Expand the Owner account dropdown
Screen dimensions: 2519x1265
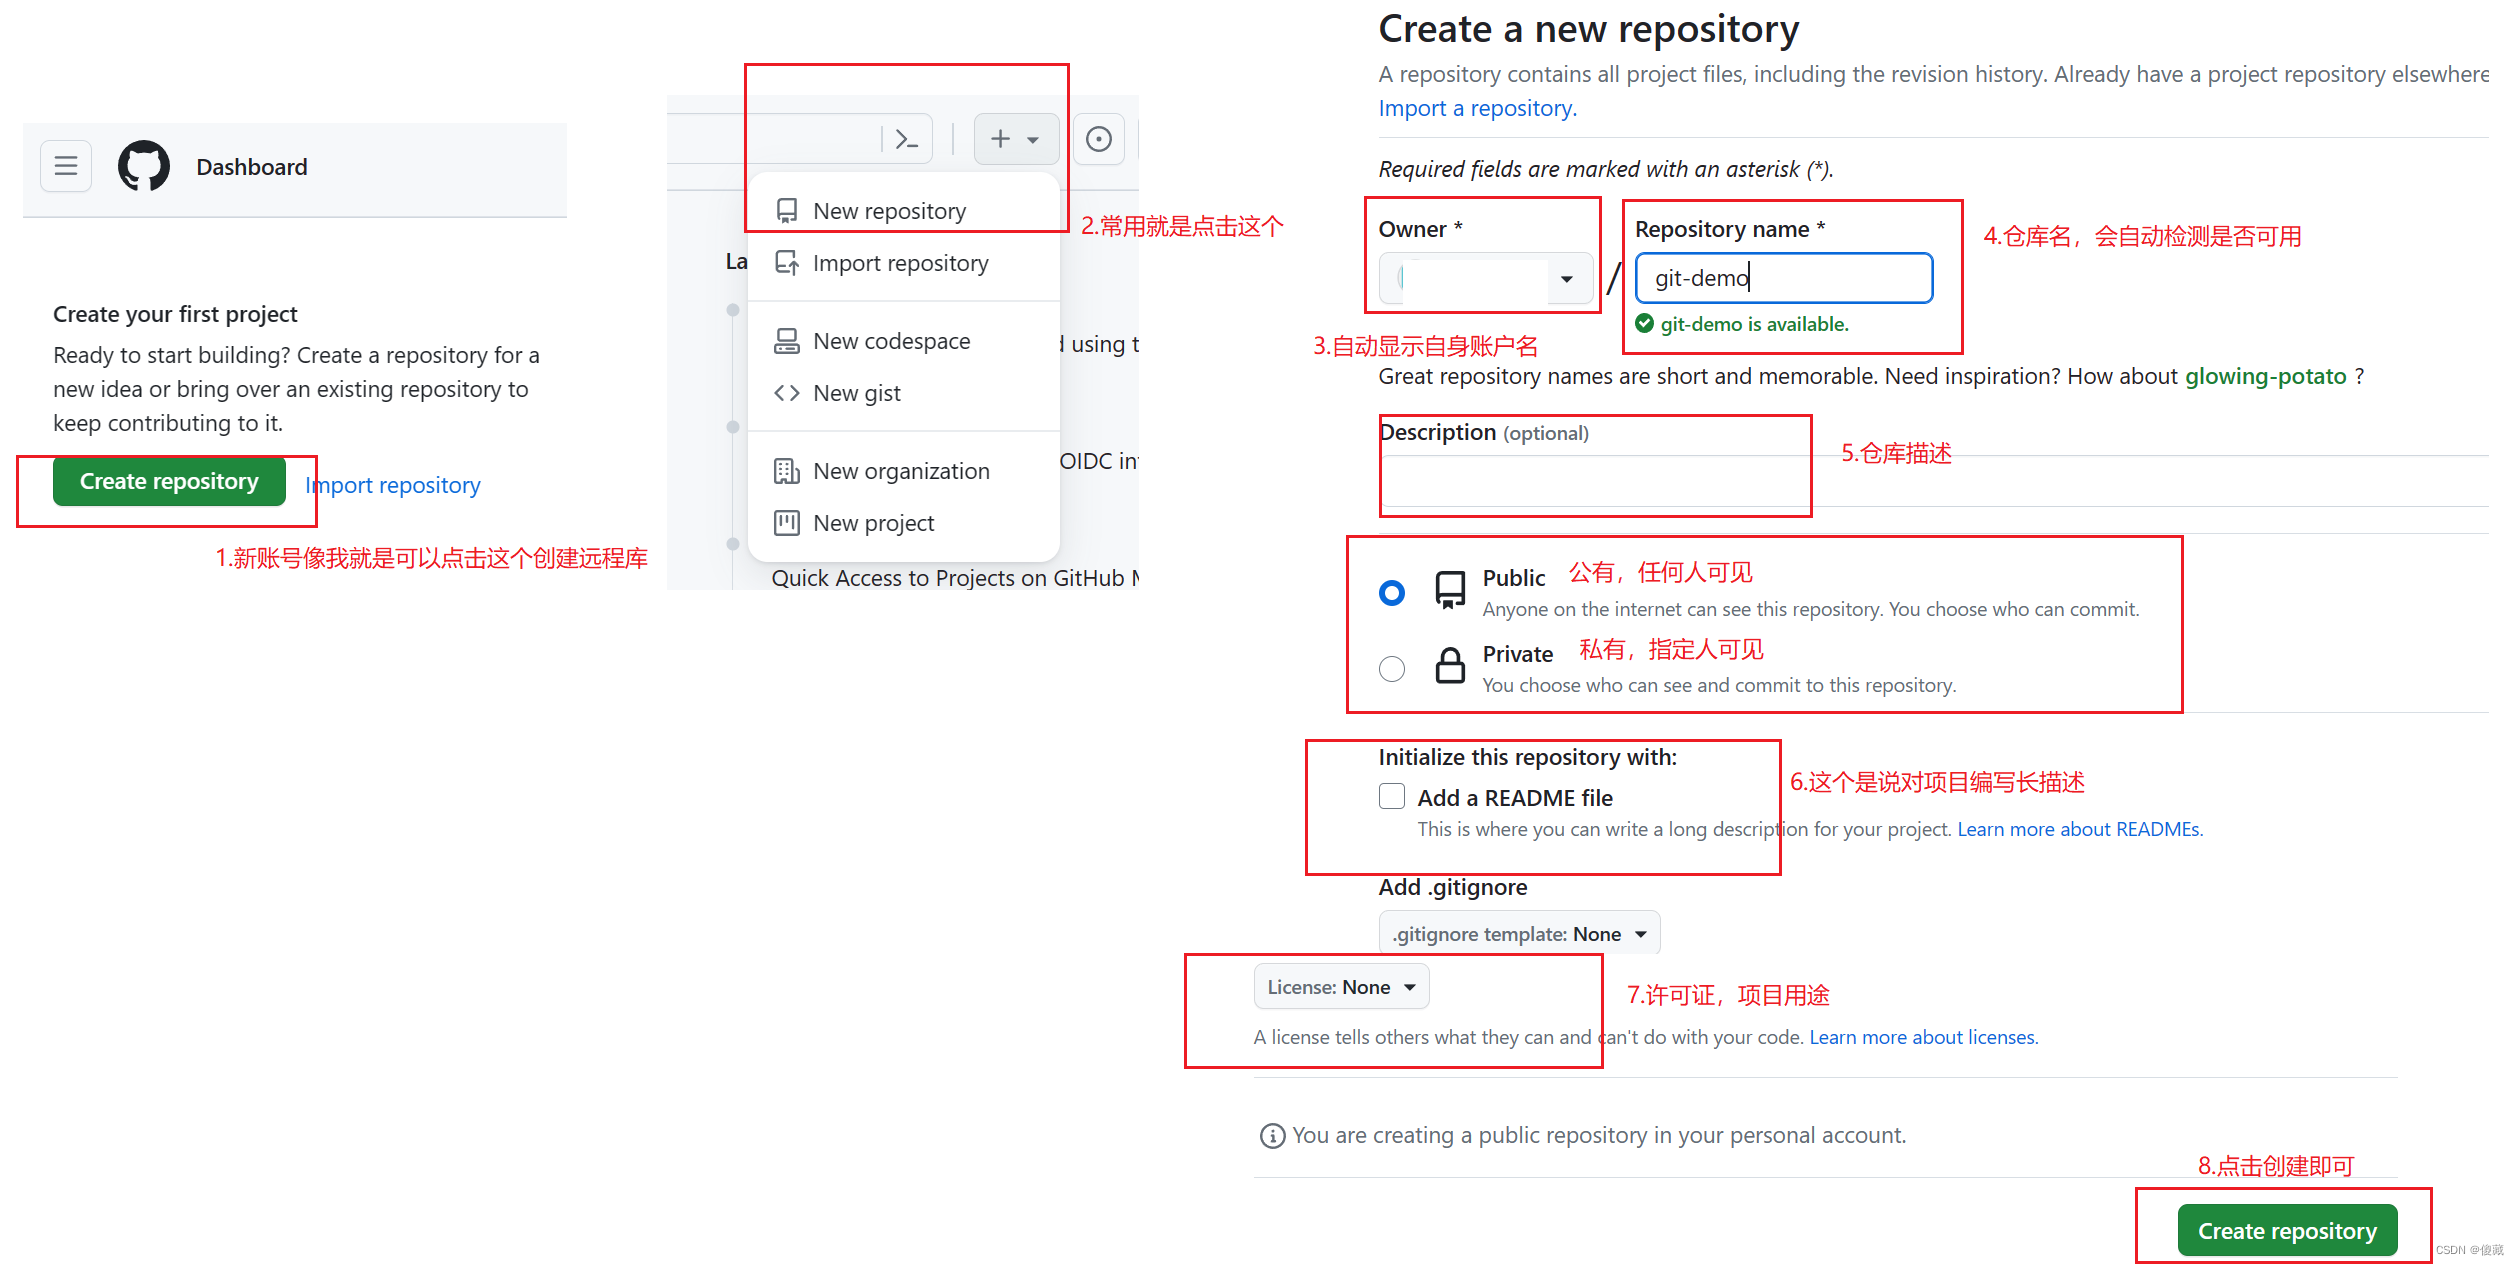(1486, 279)
